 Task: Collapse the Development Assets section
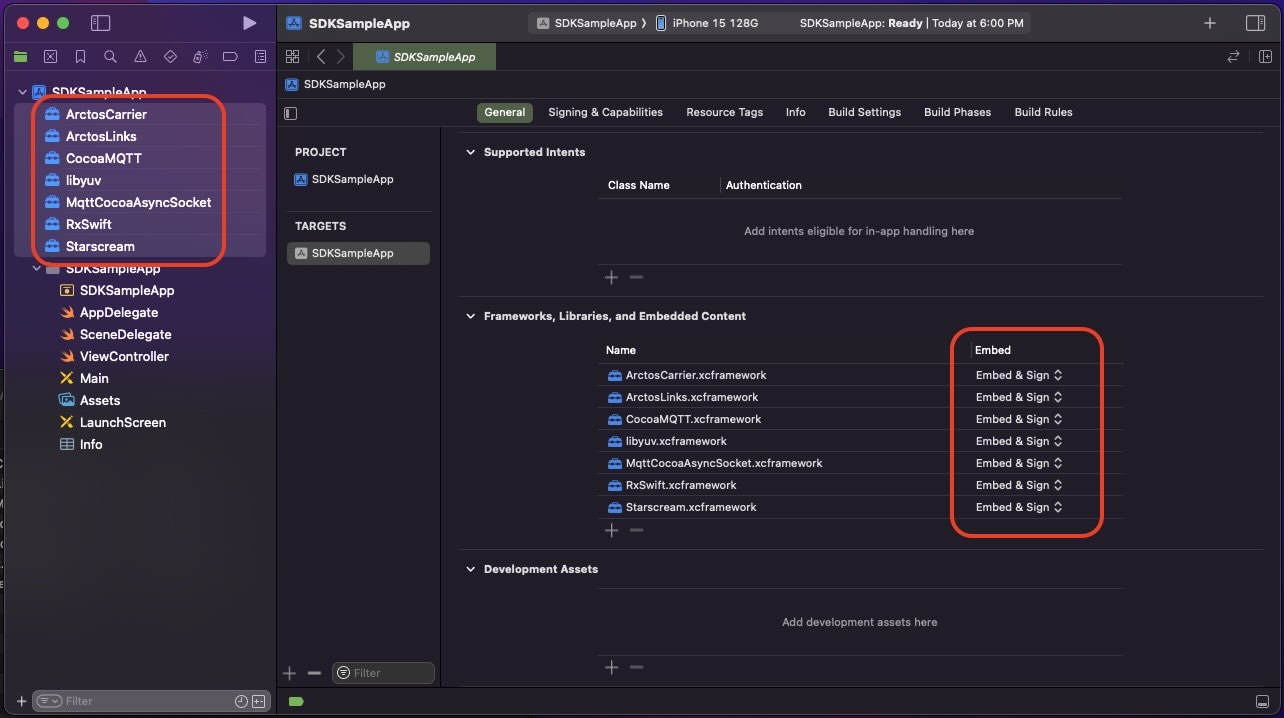coord(471,570)
